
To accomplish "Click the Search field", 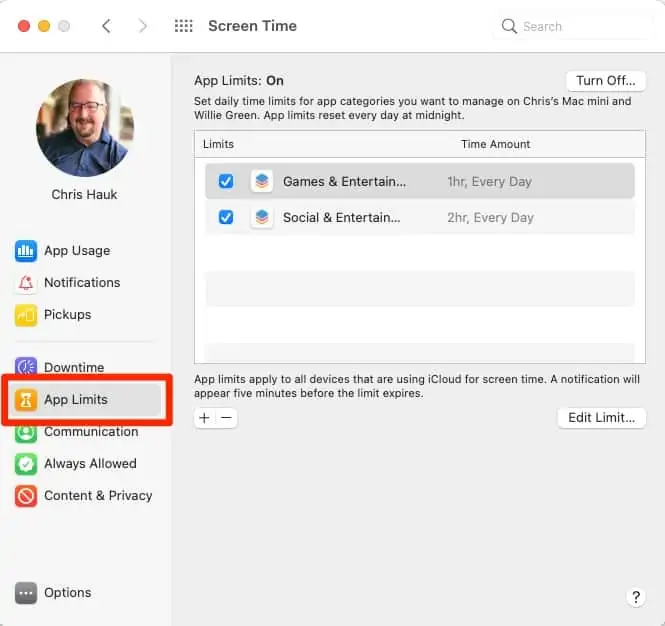I will [572, 26].
